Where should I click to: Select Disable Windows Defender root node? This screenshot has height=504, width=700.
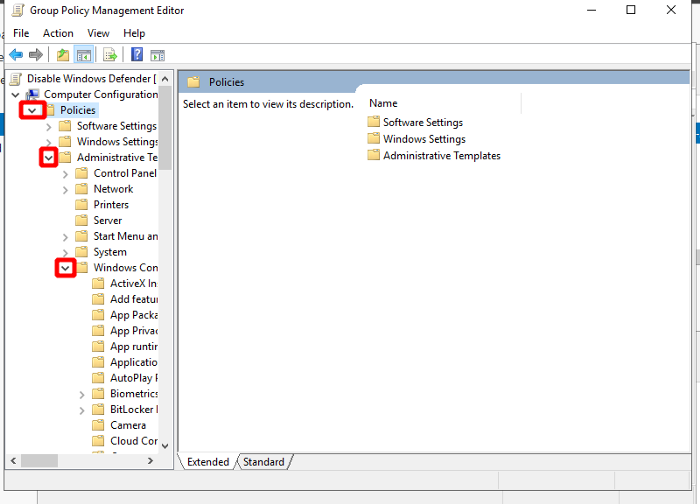pos(92,79)
